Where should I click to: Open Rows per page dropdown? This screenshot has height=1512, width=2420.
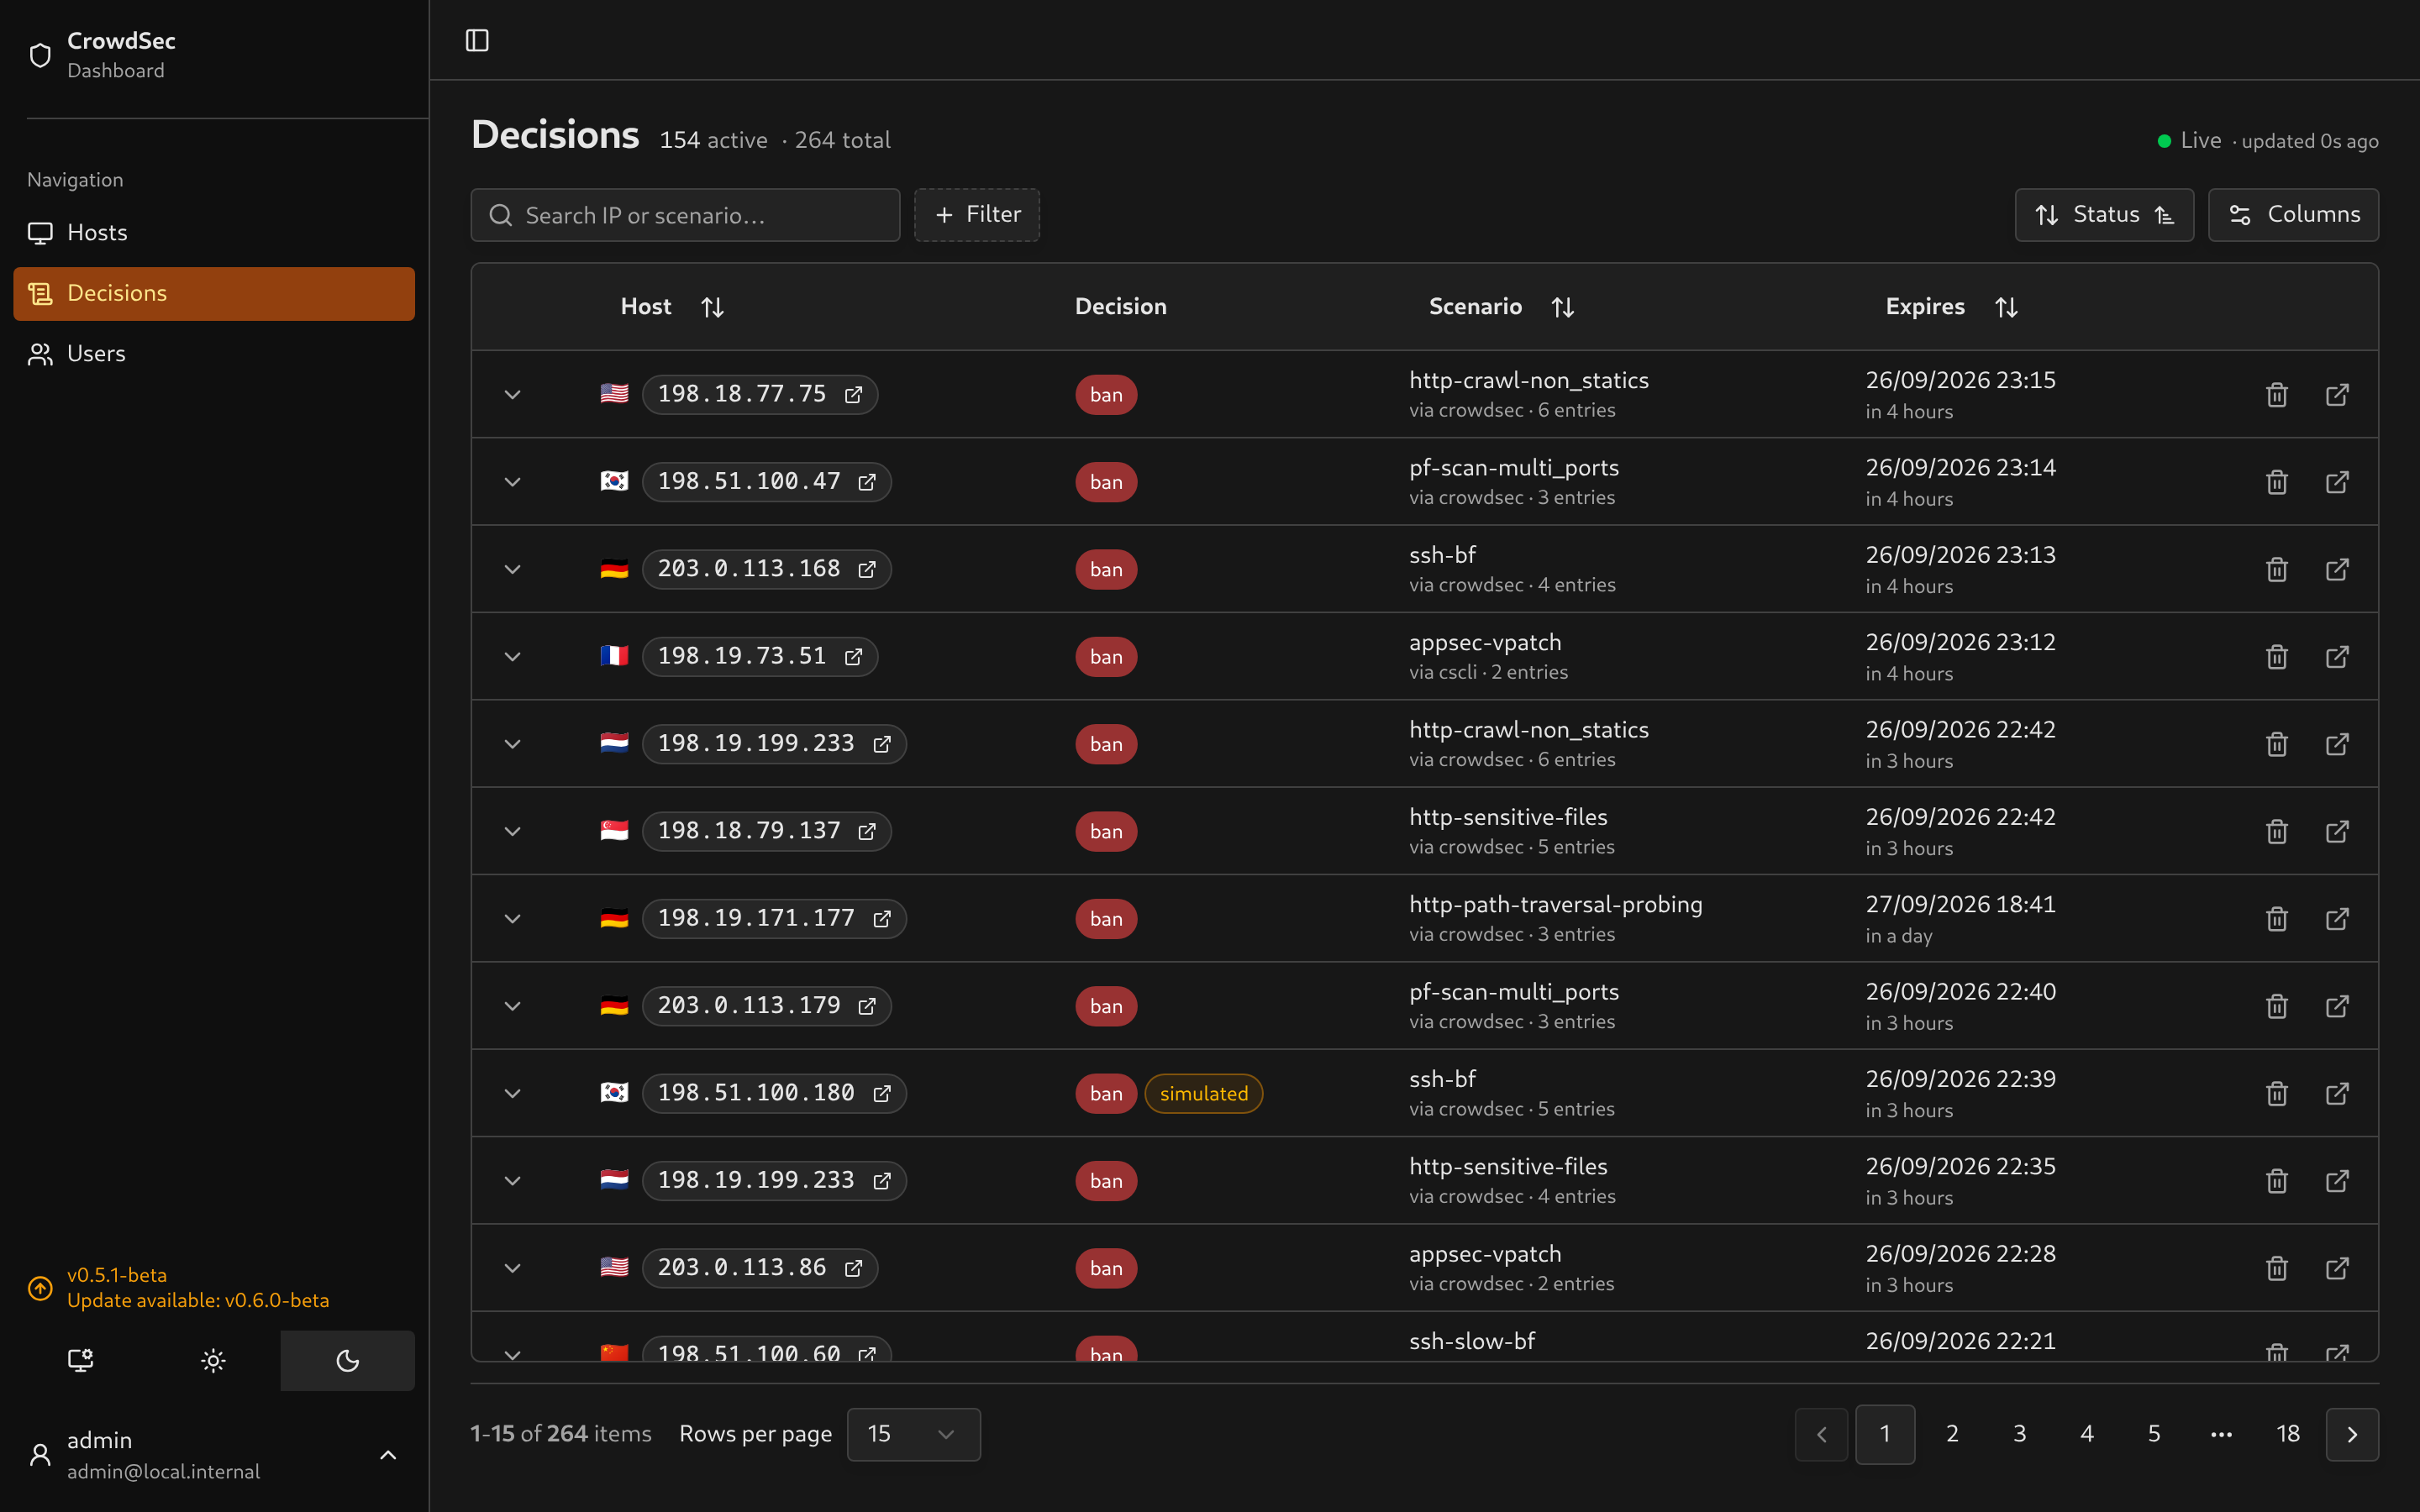tap(913, 1434)
